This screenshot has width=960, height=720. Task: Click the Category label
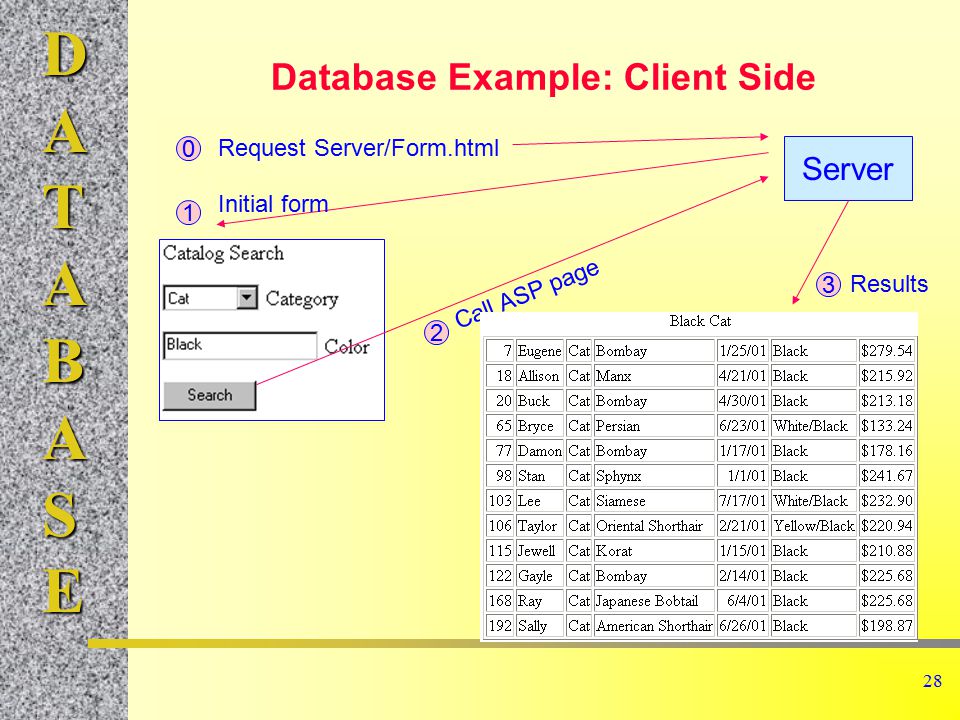point(302,299)
